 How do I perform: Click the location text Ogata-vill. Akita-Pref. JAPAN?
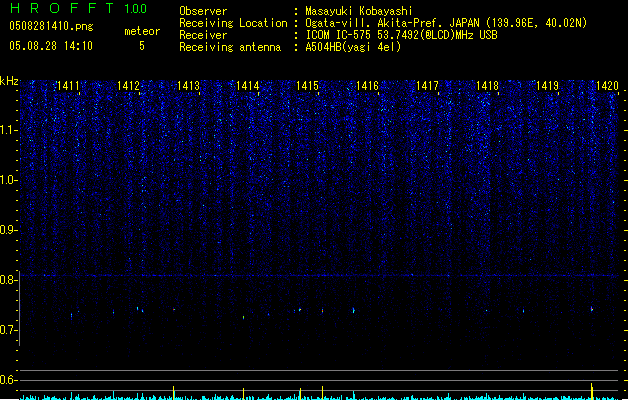pyautogui.click(x=393, y=23)
